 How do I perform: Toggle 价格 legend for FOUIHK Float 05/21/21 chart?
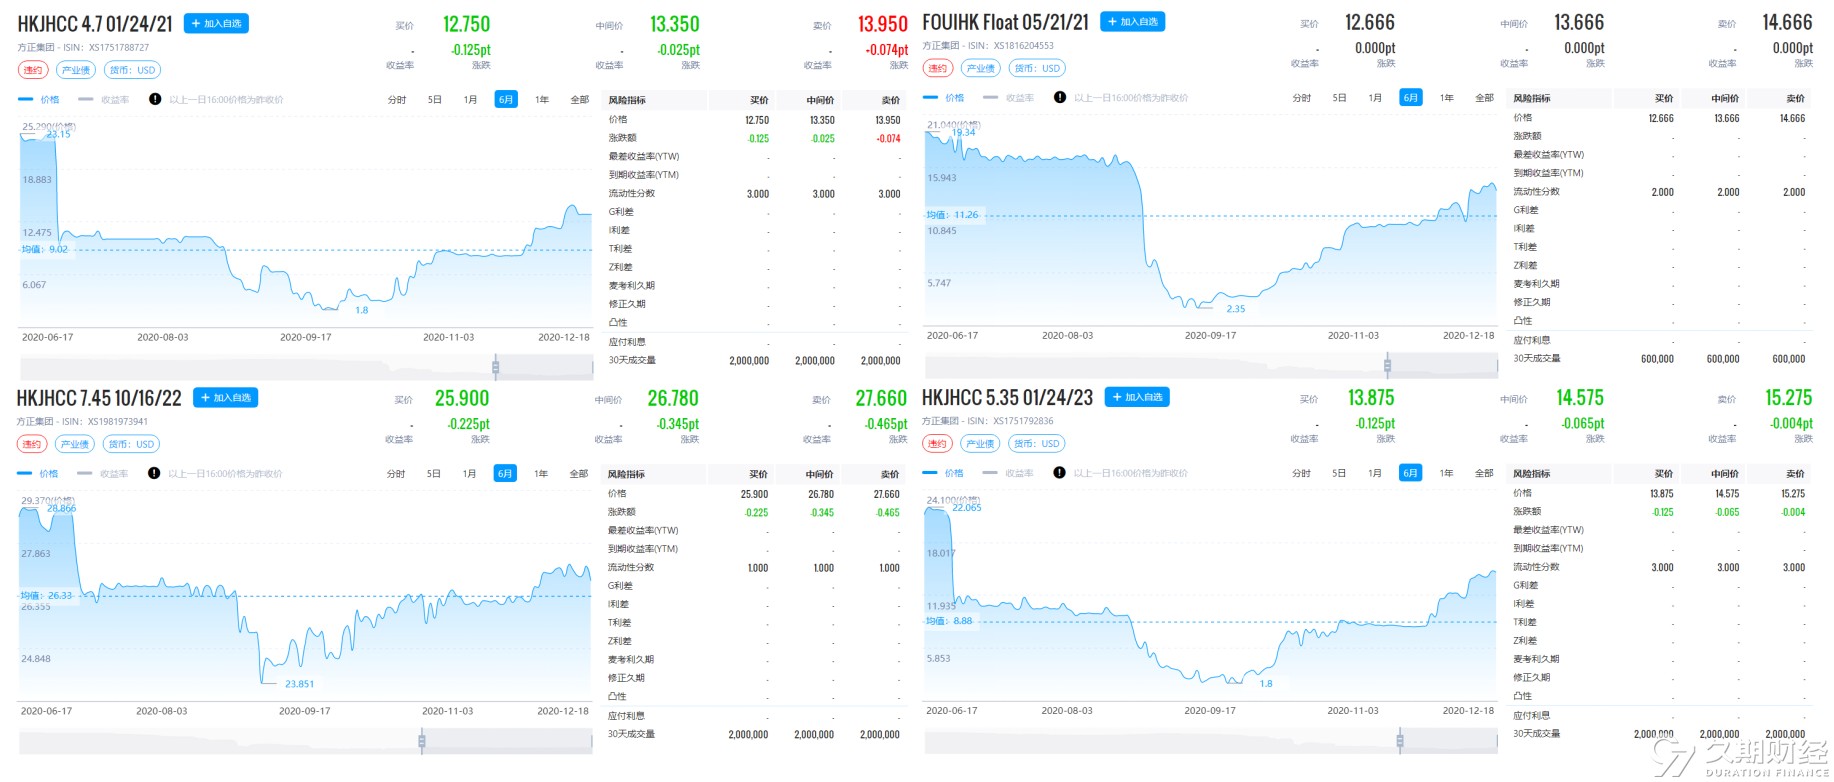[x=944, y=97]
